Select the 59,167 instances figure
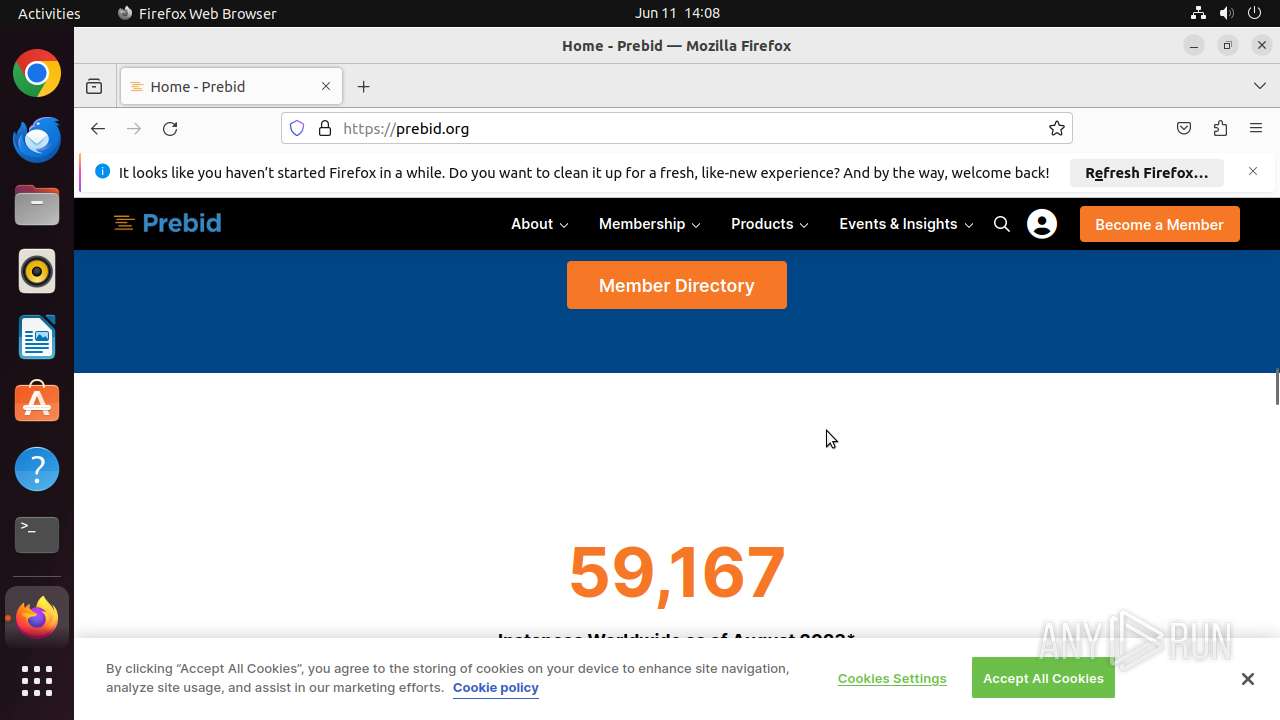The width and height of the screenshot is (1280, 720). [677, 573]
